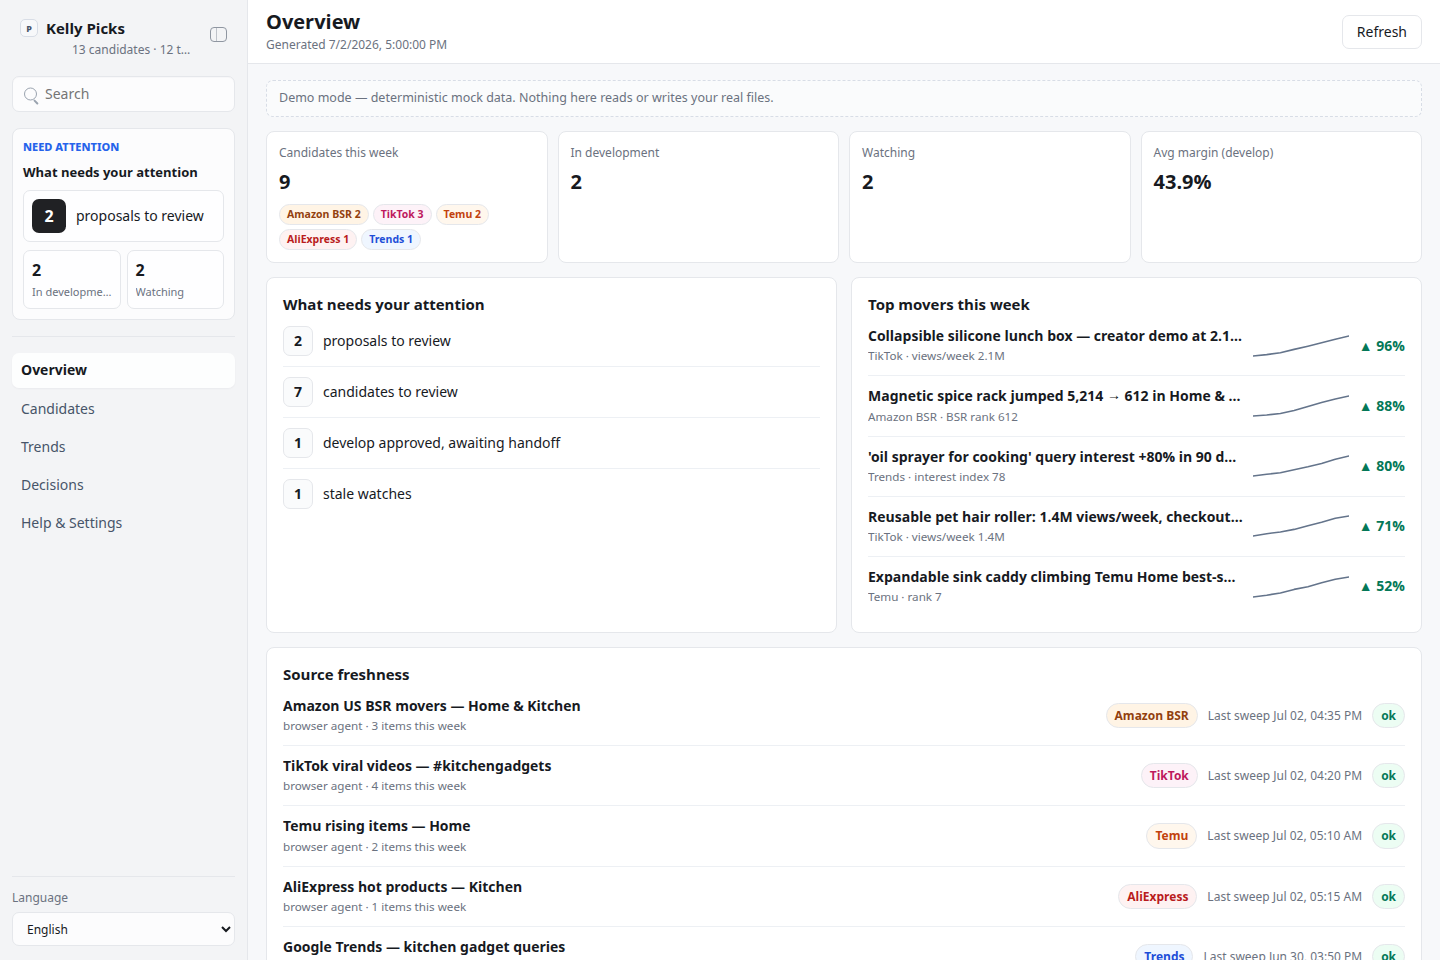Open Help & Settings
Screen dimensions: 1440x960
point(123,523)
